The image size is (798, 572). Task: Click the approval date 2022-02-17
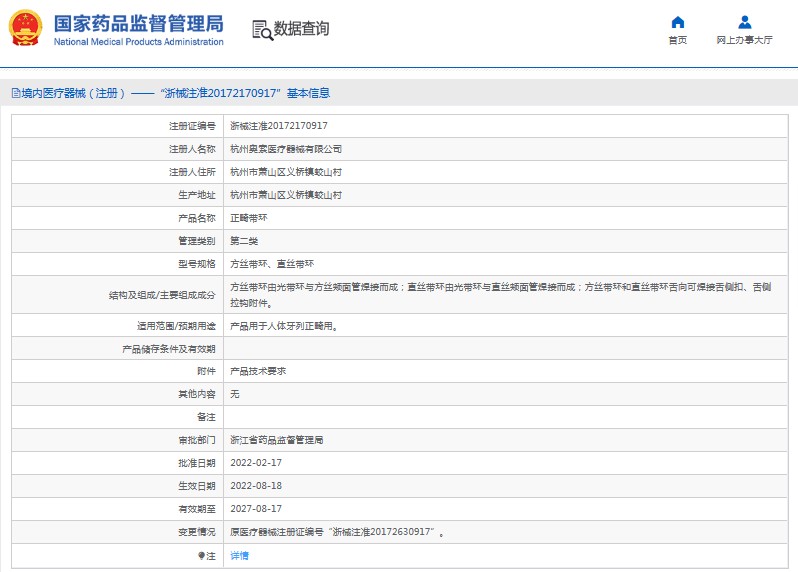(256, 463)
